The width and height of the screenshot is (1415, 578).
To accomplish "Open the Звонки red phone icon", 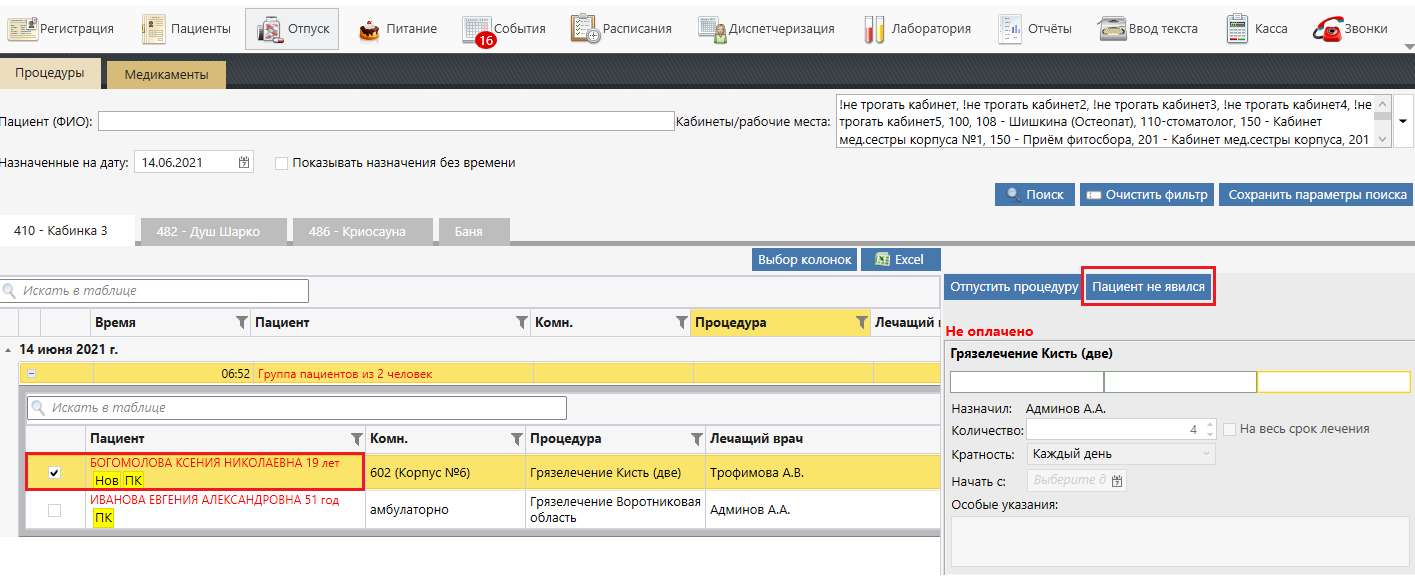I will [1328, 29].
